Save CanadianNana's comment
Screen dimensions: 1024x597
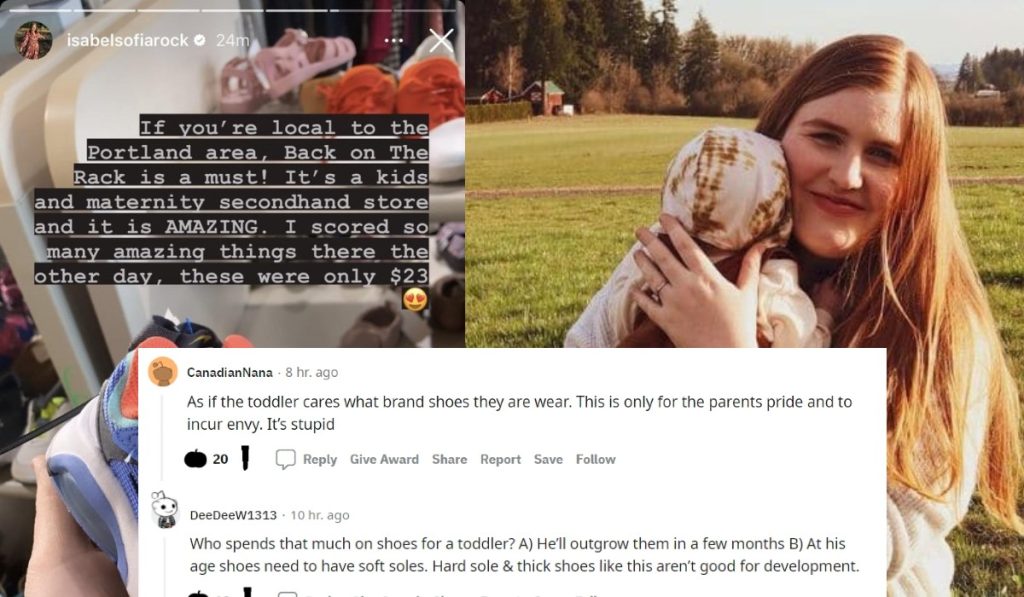[548, 459]
